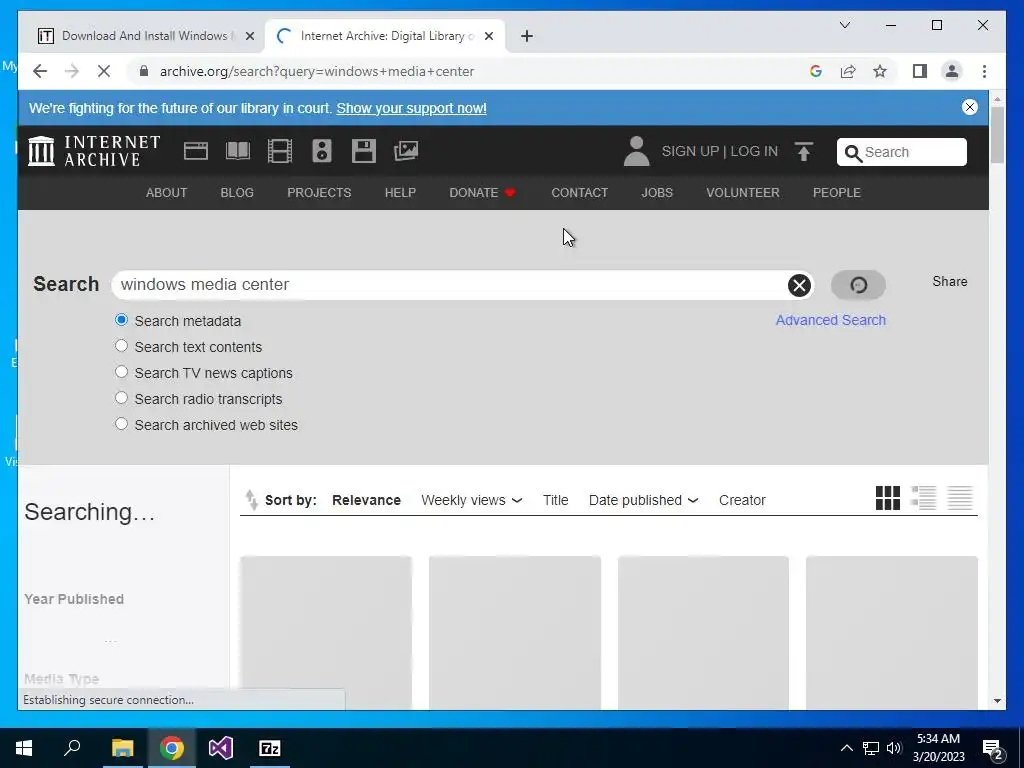Click the Share this page icon in Chrome
Screen dimensions: 1024x768
pos(848,71)
